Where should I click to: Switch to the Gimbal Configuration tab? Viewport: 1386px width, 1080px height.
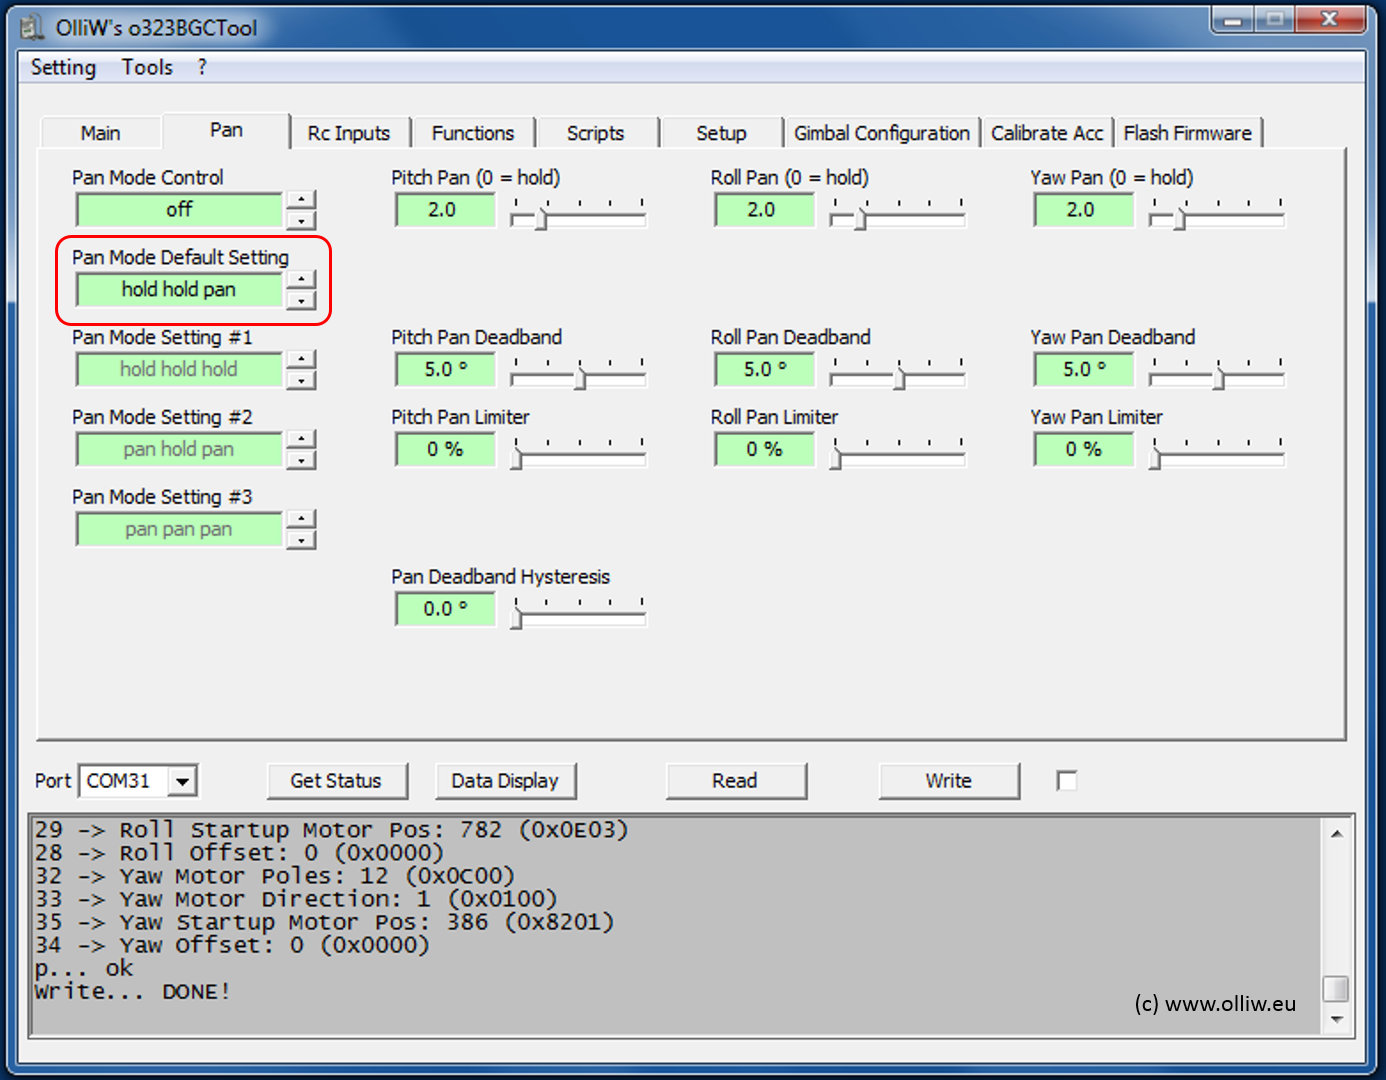pyautogui.click(x=881, y=133)
